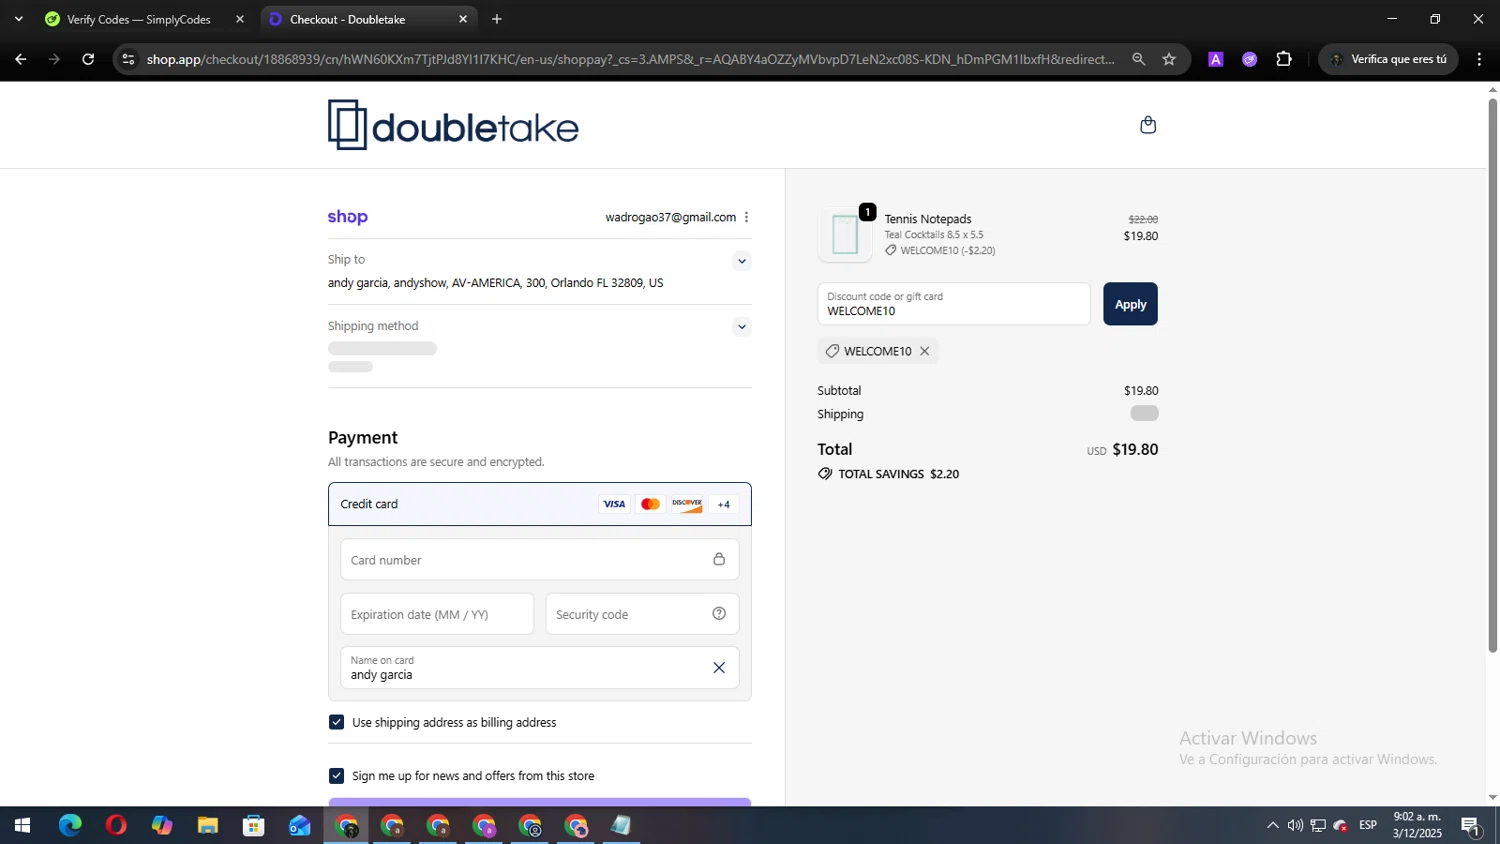This screenshot has height=844, width=1500.
Task: Open the taskbar clock and date
Action: click(x=1417, y=825)
